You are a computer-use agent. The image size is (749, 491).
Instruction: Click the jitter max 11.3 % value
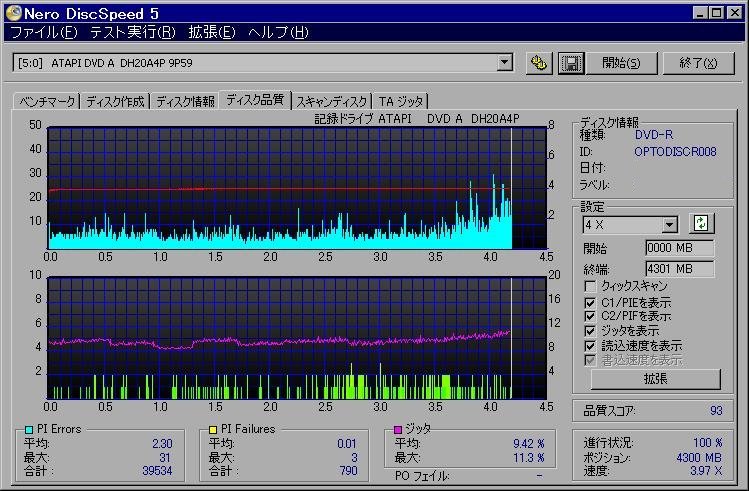coord(529,458)
